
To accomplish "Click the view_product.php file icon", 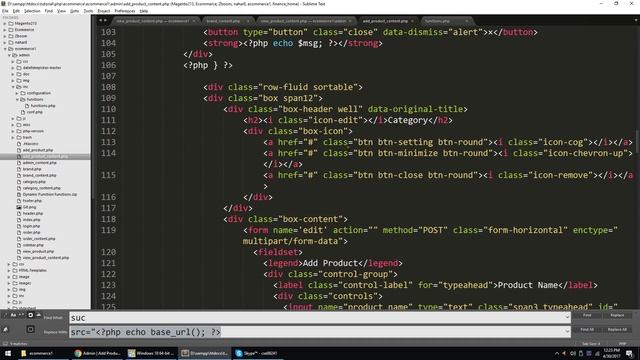I will click(x=19, y=251).
